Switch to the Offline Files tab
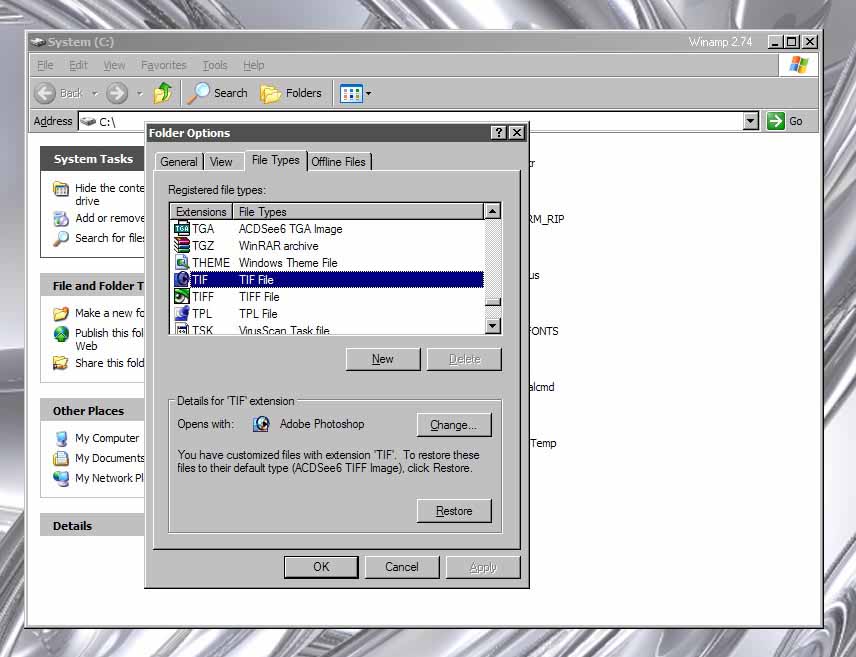The height and width of the screenshot is (657, 856). click(x=338, y=162)
